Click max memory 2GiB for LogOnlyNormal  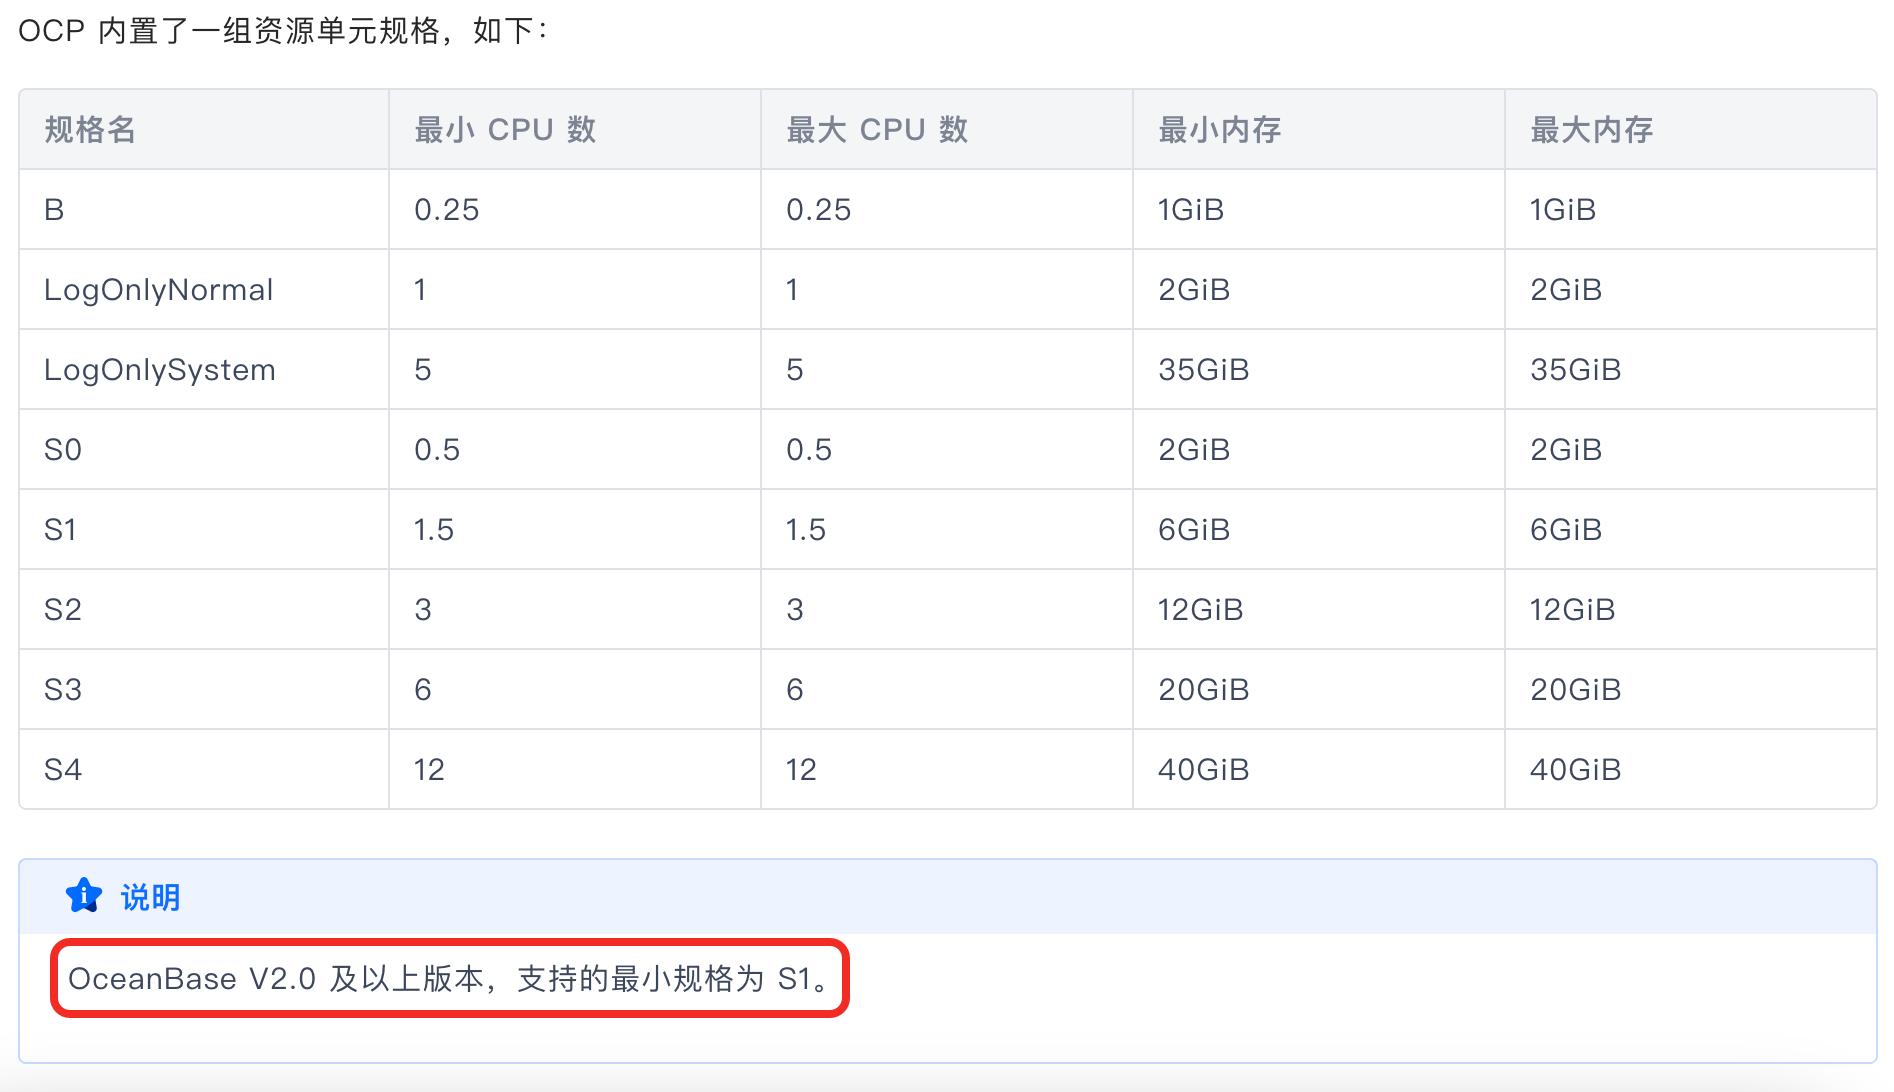[1566, 290]
